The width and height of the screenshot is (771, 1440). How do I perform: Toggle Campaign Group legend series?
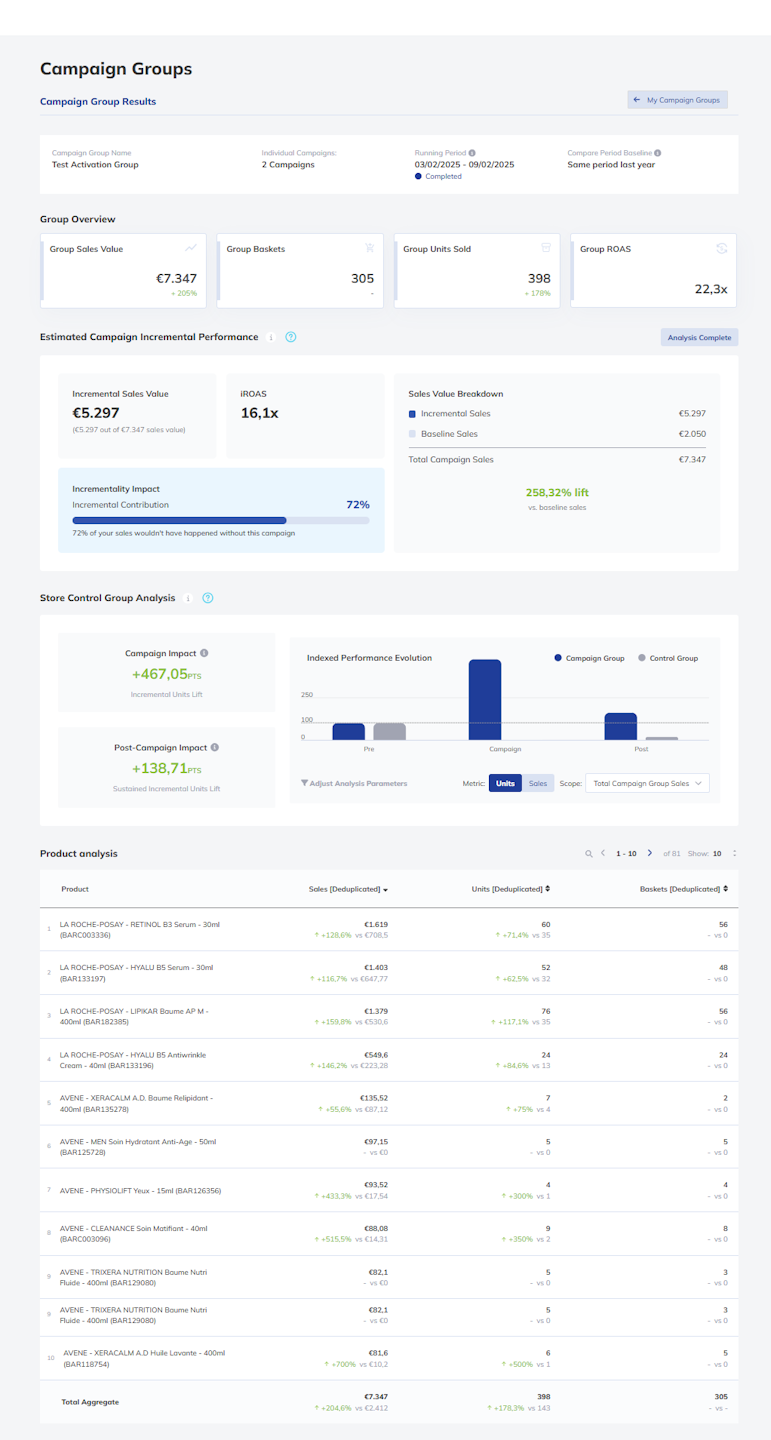(589, 658)
